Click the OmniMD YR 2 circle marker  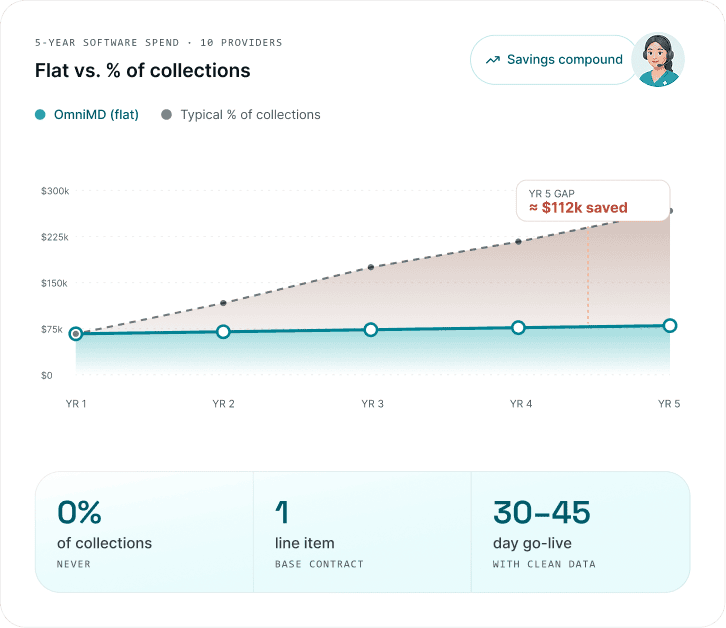pos(223,332)
